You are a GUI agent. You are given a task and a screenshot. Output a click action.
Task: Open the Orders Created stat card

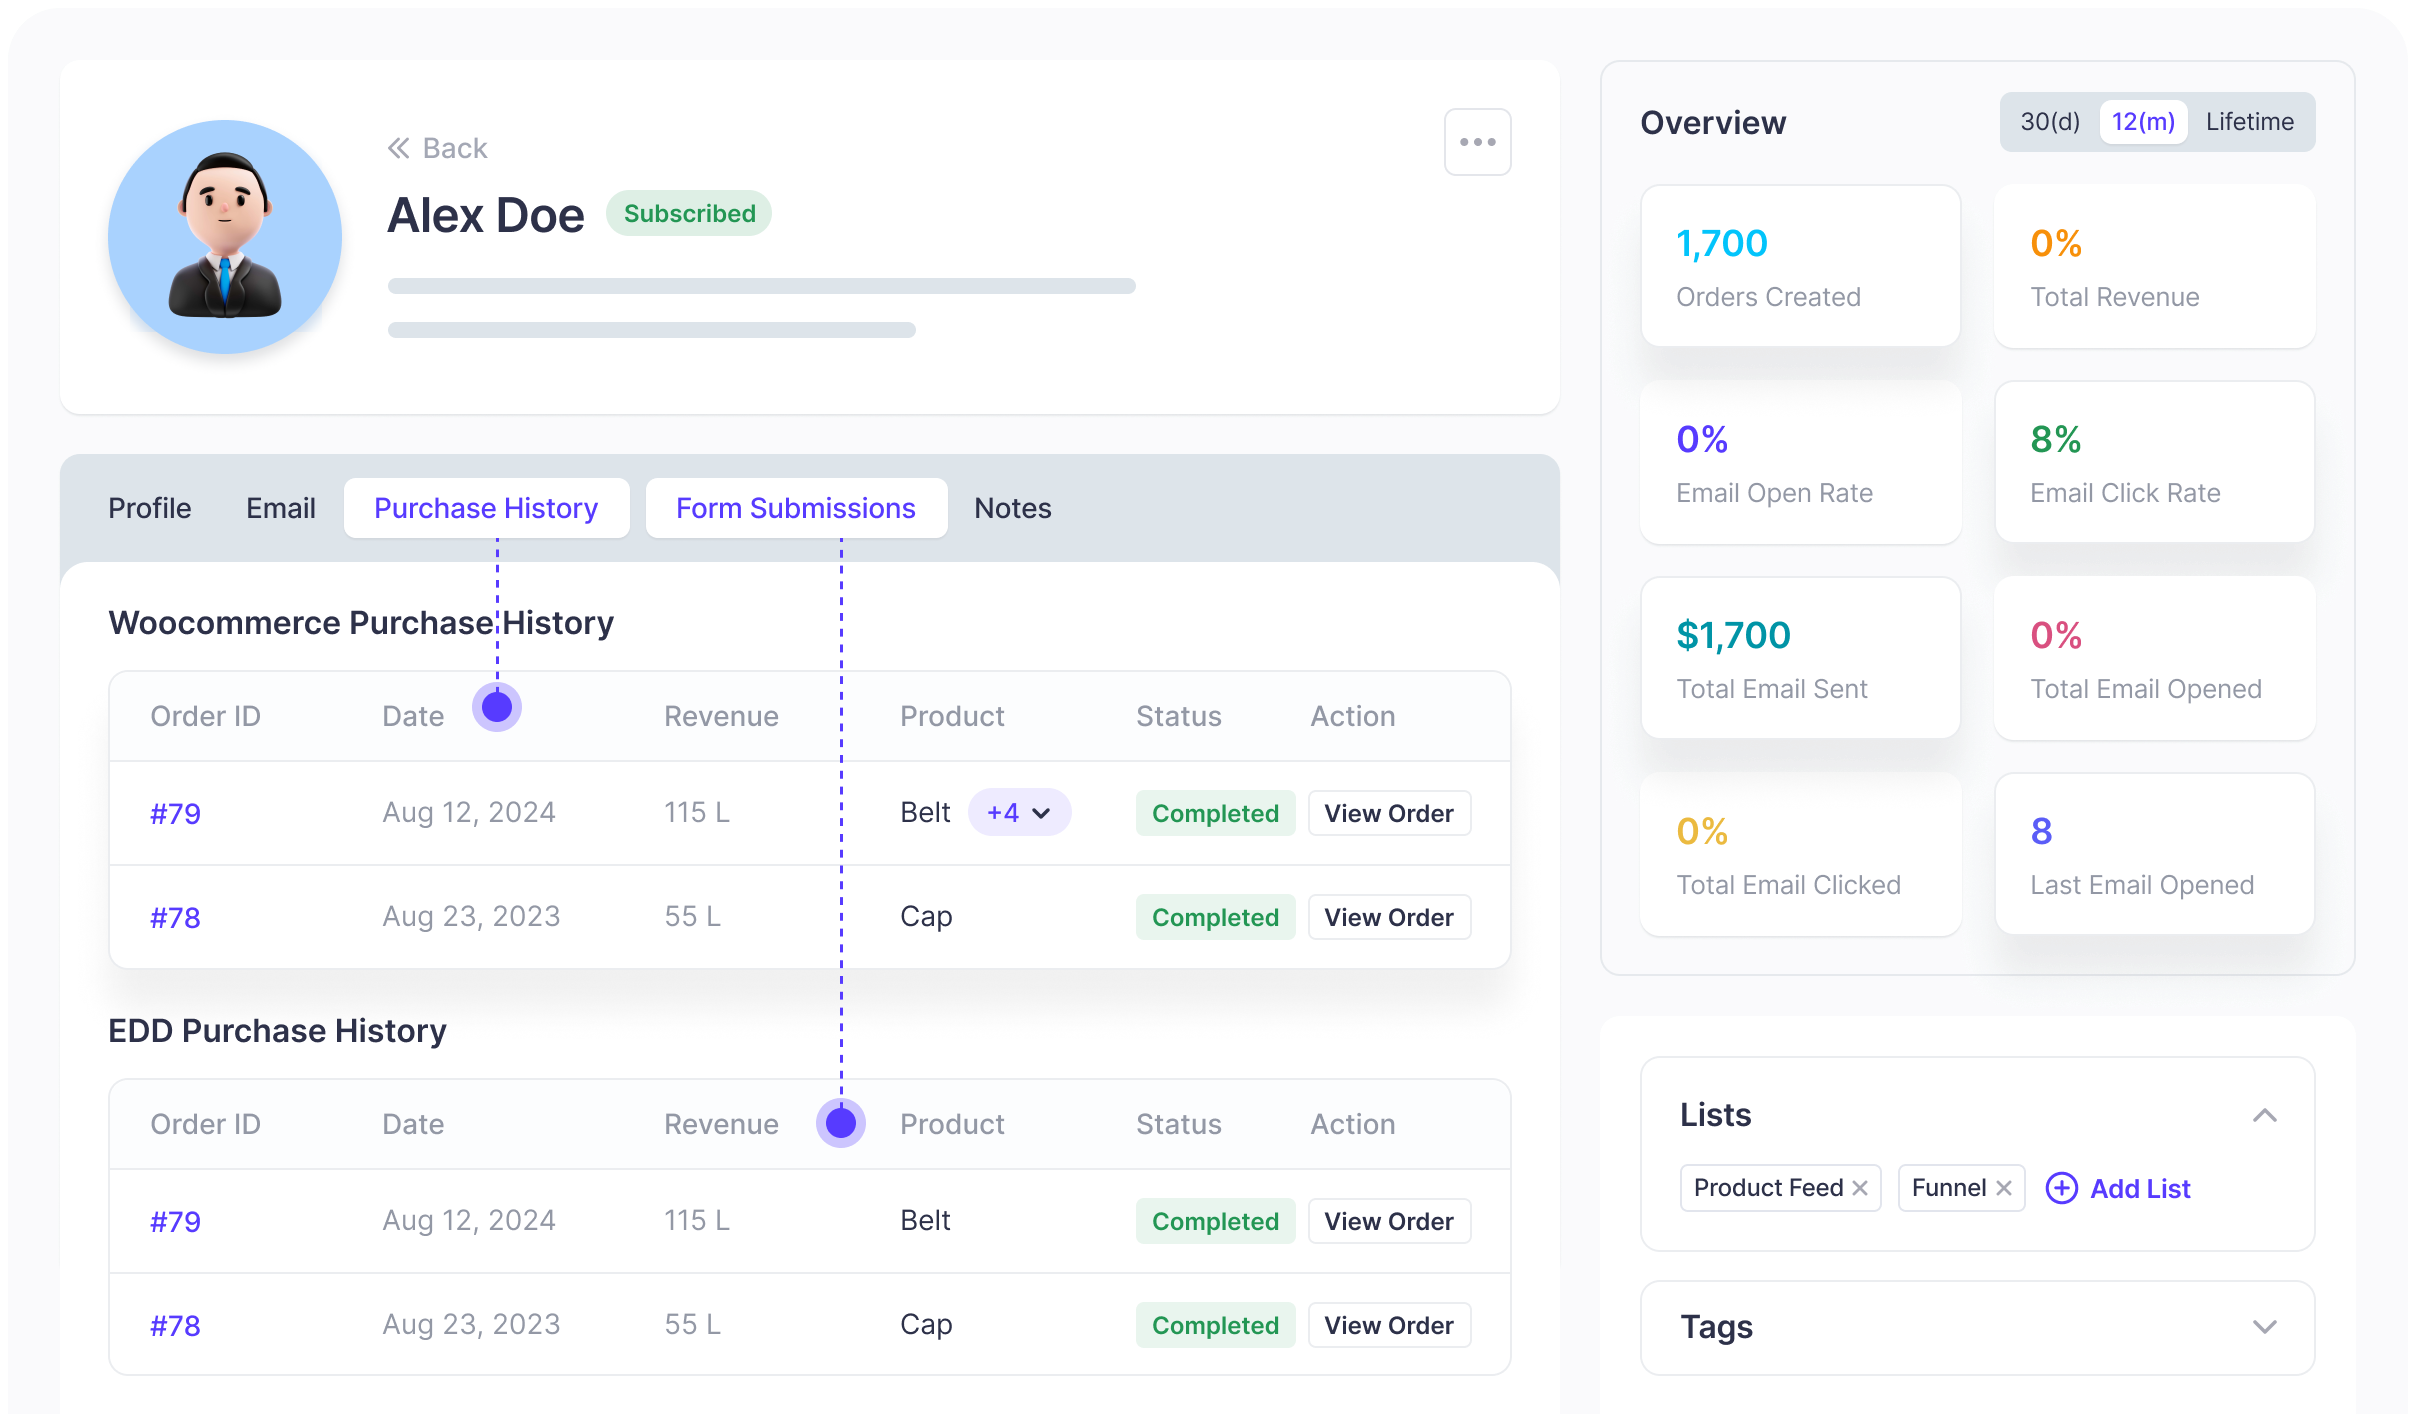[1800, 267]
